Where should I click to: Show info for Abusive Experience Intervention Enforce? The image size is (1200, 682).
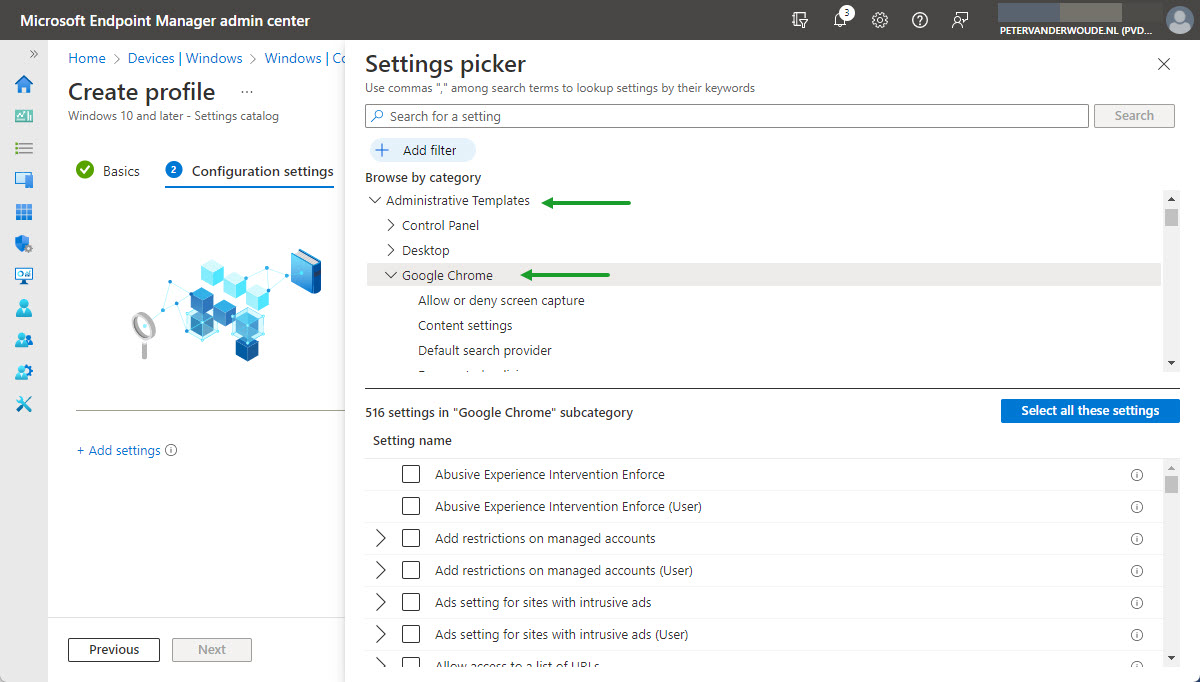[1136, 475]
